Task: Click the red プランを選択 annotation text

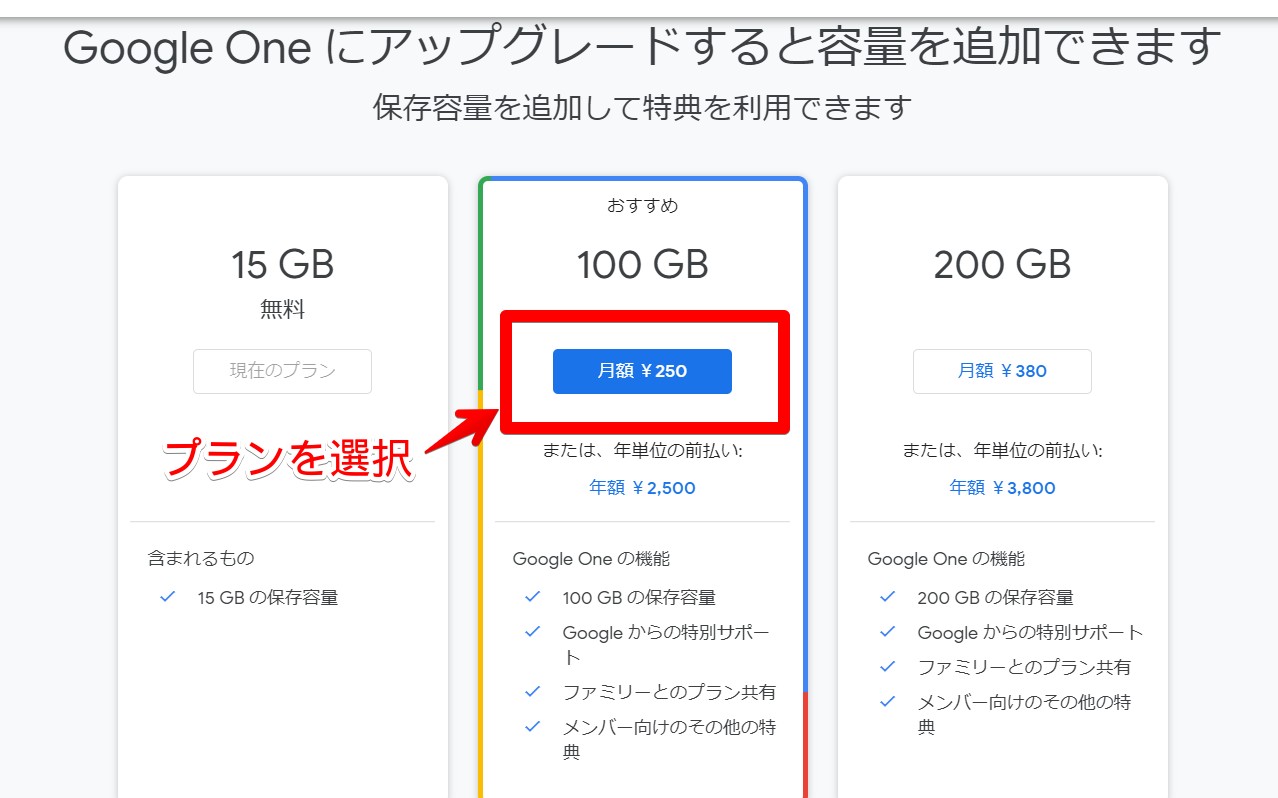Action: [x=288, y=459]
